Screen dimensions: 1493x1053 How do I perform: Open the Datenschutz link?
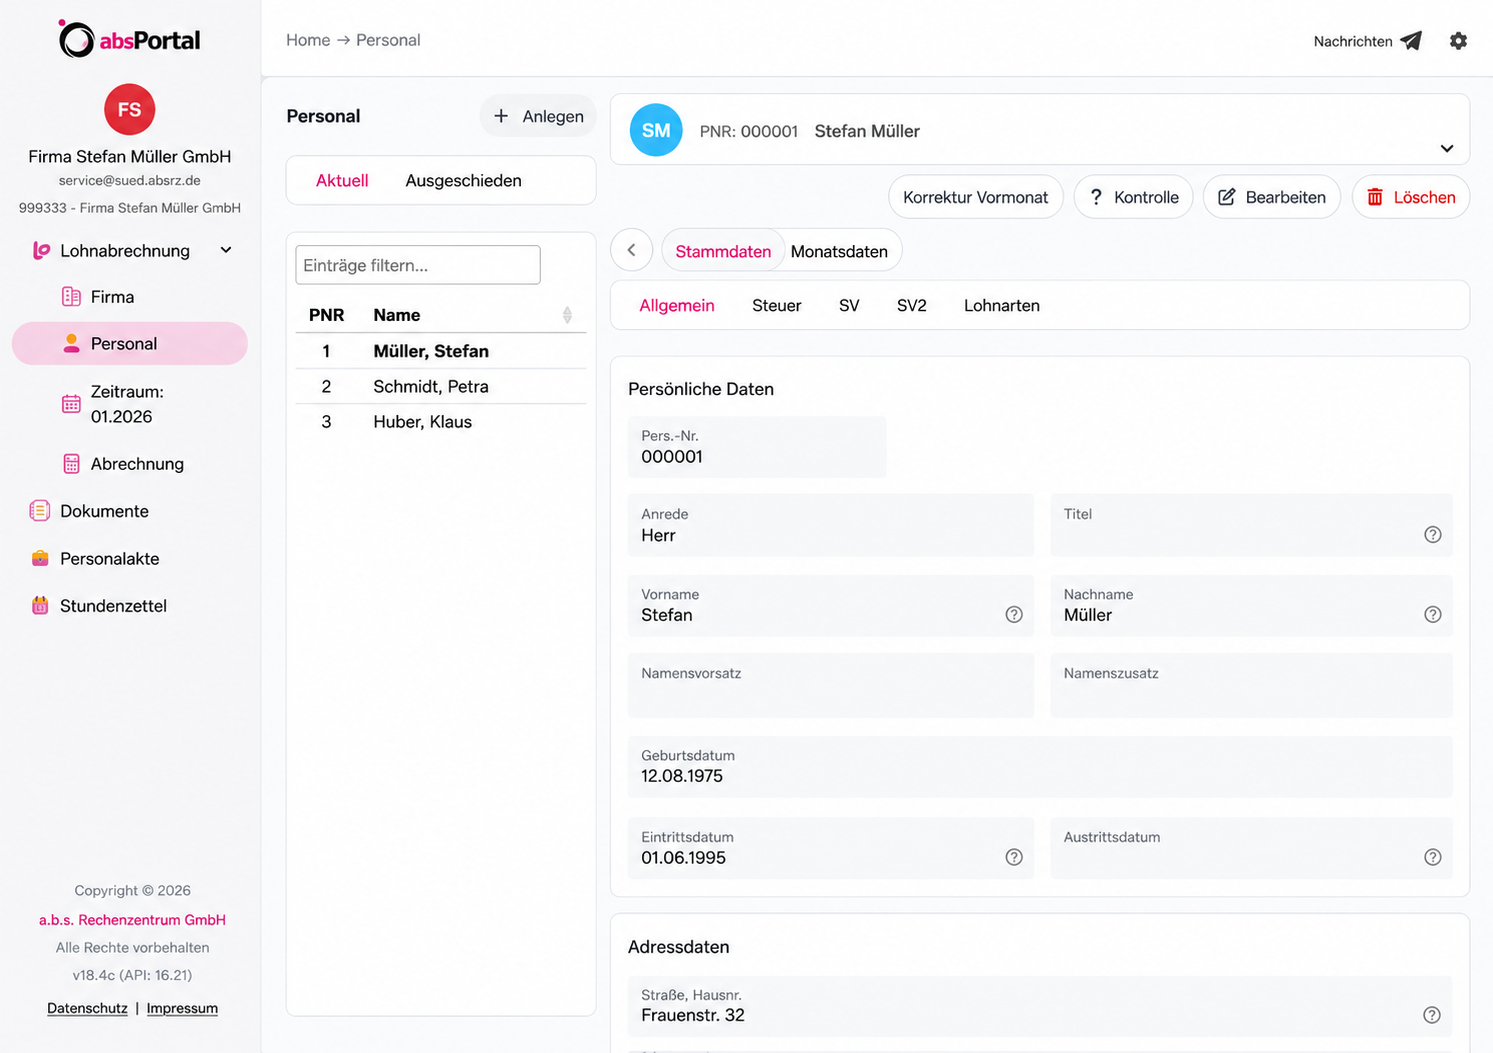[x=87, y=1008]
